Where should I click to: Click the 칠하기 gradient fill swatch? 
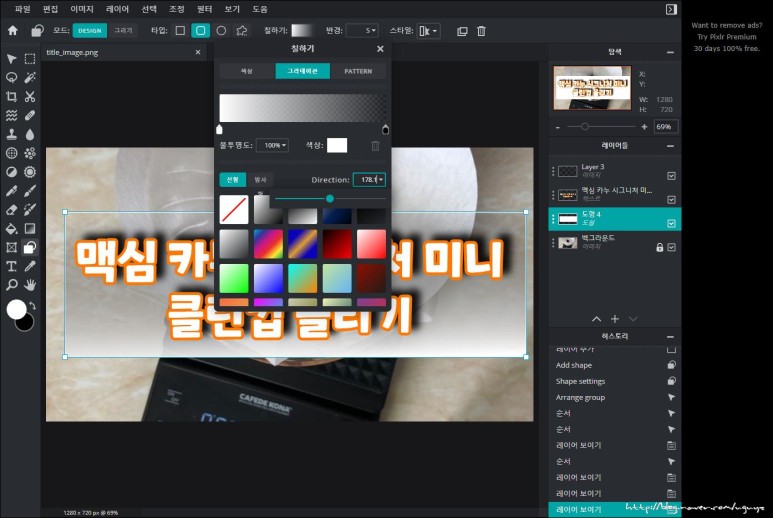(302, 31)
